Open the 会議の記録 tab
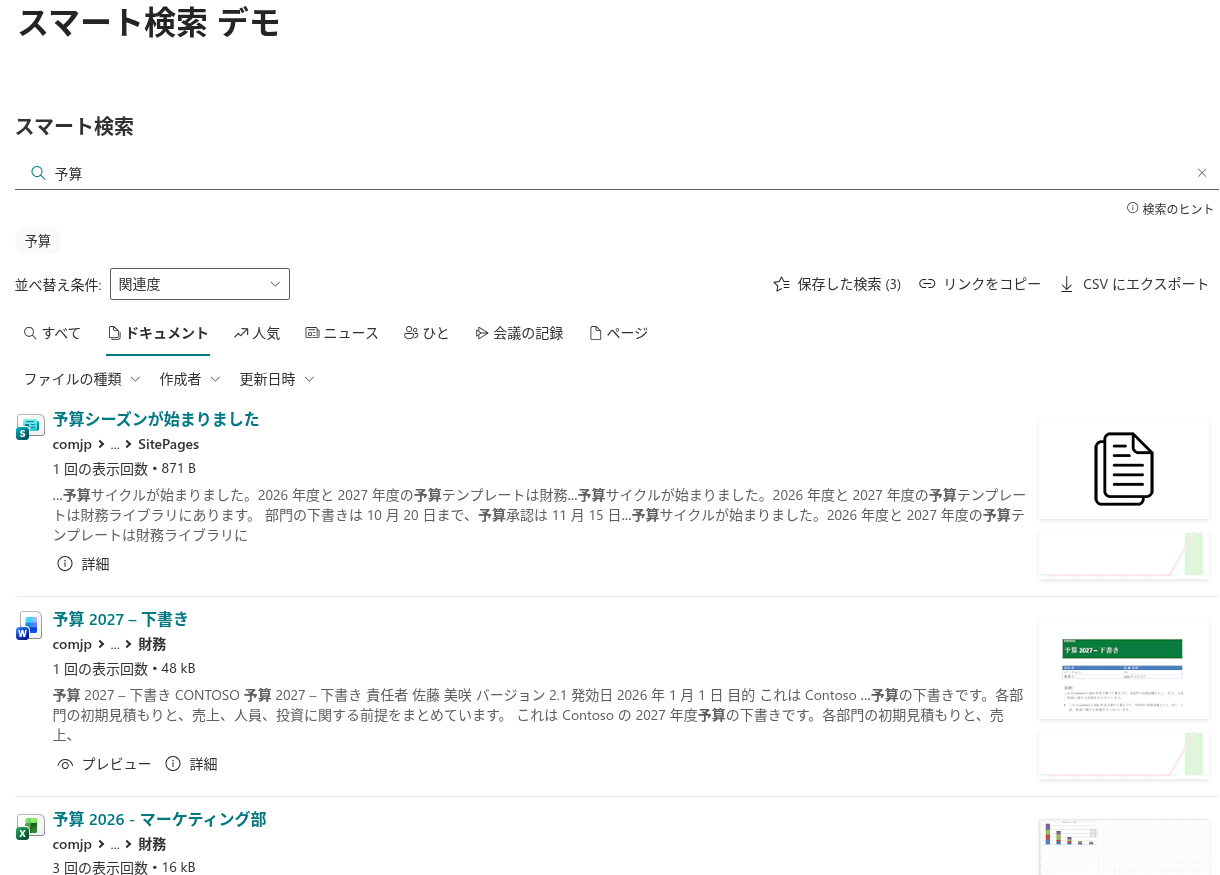Viewport: 1220px width, 875px height. pyautogui.click(x=519, y=333)
